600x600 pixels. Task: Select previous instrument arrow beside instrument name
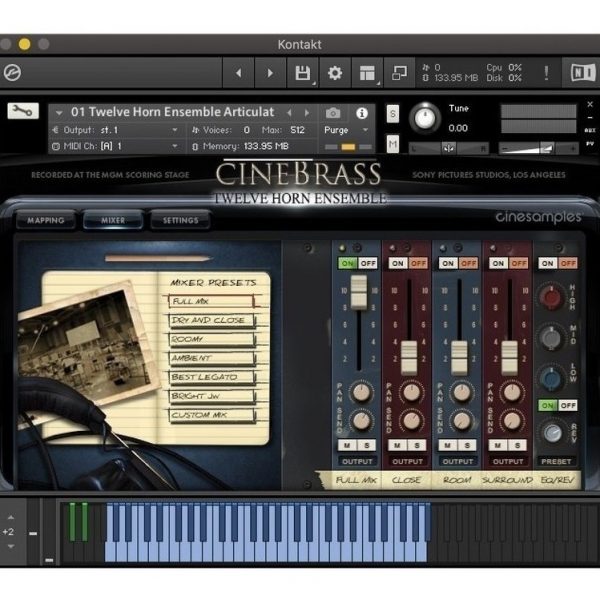click(289, 113)
